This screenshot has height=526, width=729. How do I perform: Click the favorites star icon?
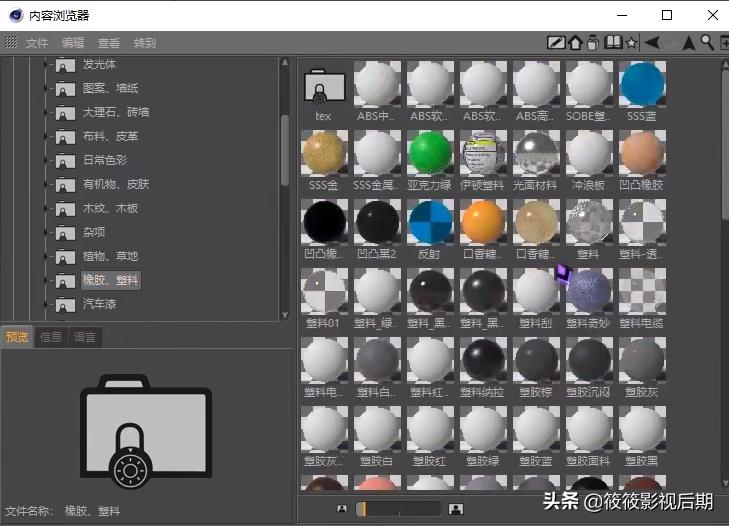pyautogui.click(x=631, y=43)
